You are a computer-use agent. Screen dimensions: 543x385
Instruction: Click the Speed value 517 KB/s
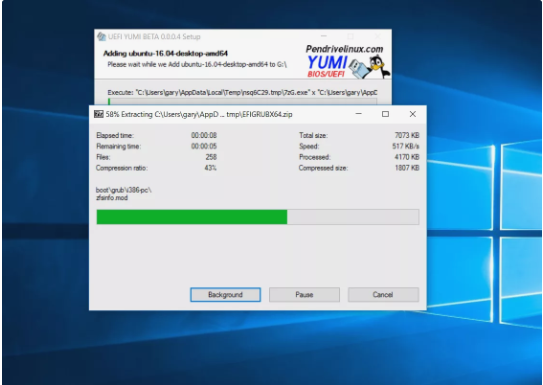(406, 146)
